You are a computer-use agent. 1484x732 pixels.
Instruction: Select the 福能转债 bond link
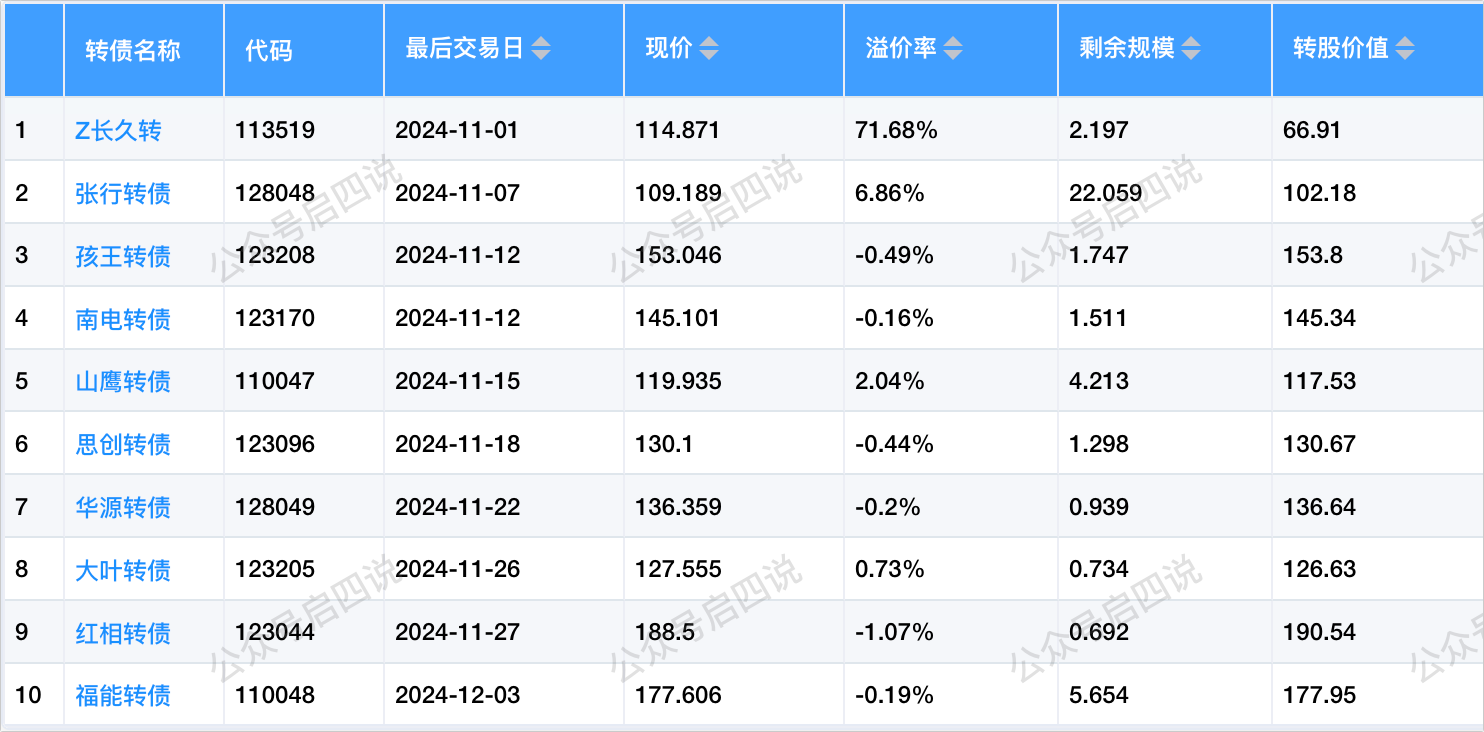(123, 695)
